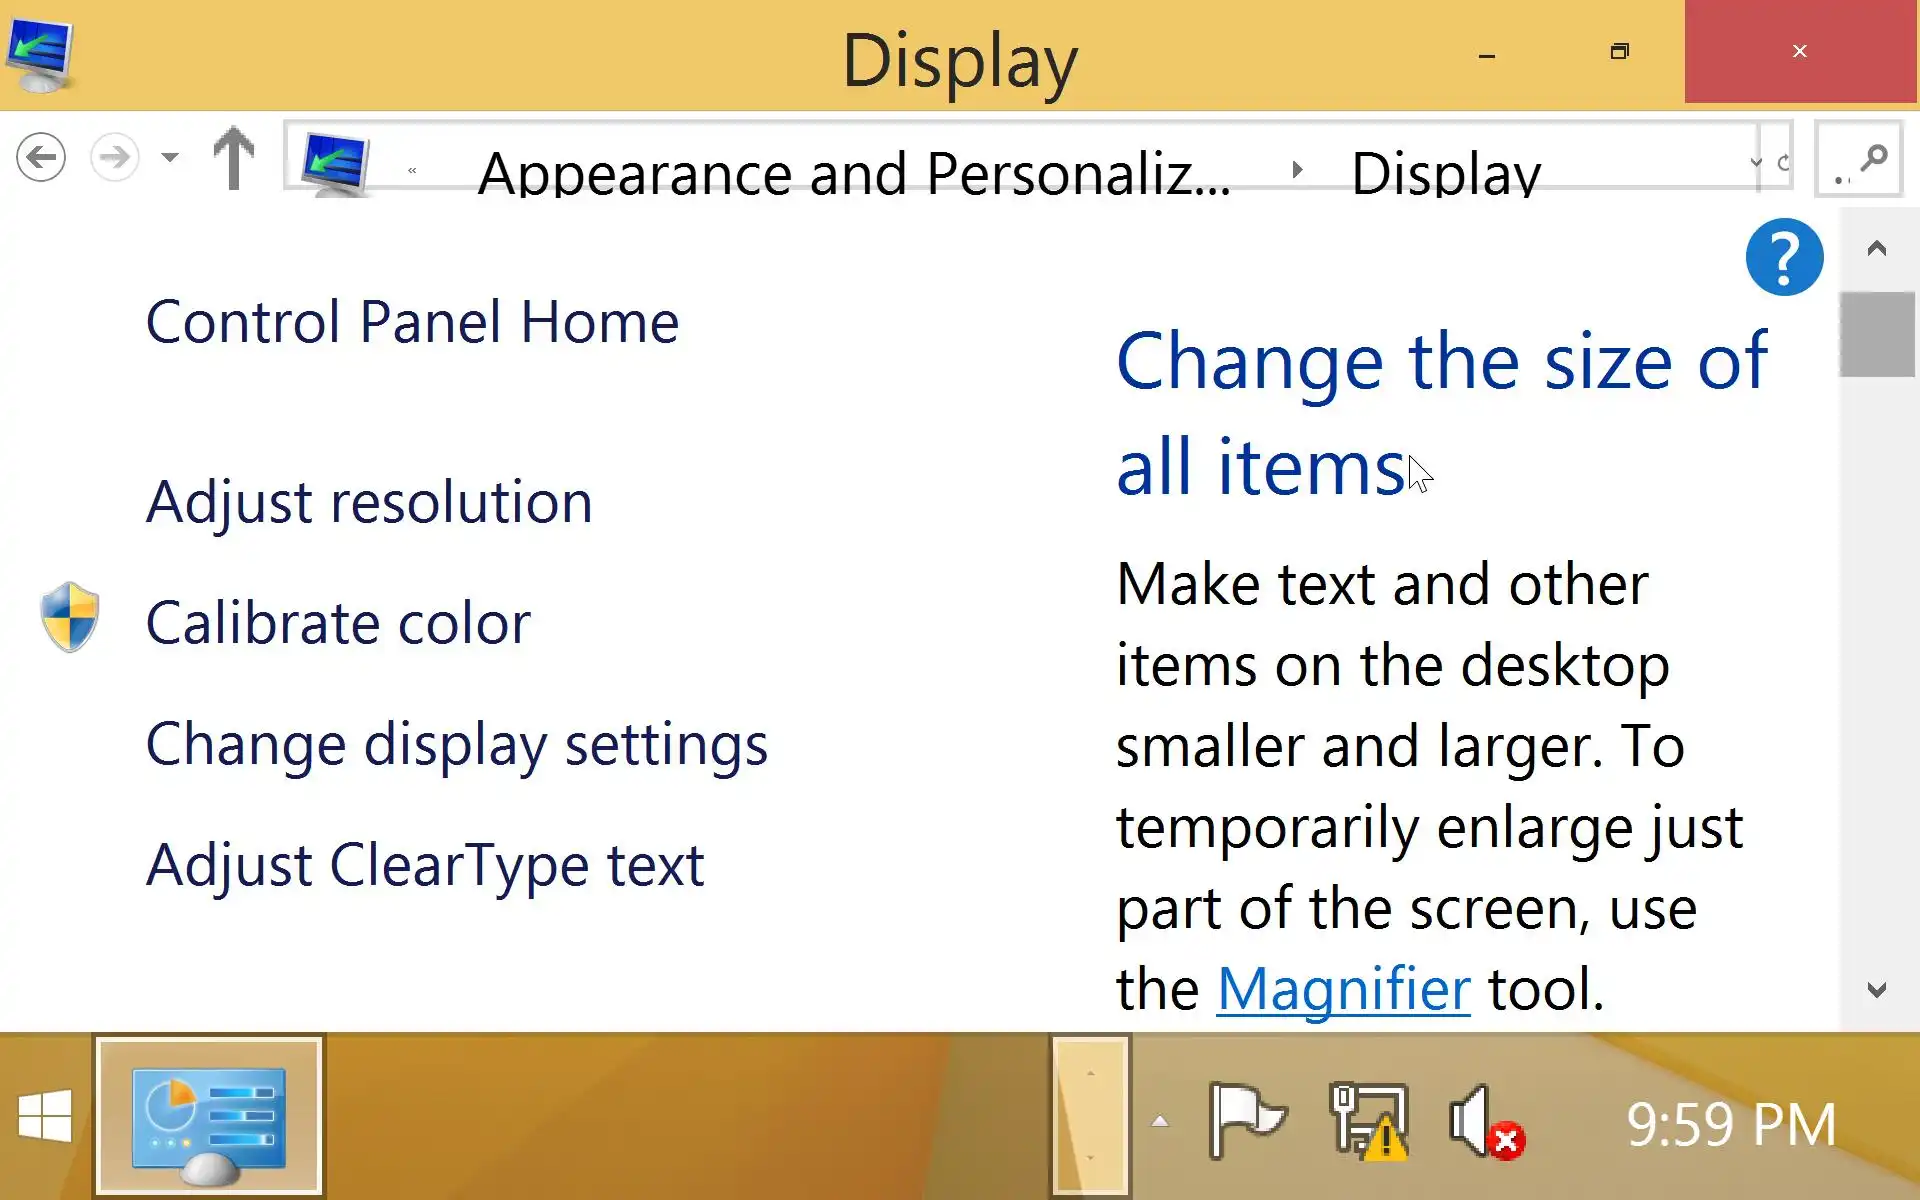Open the Magnifier tool link
The width and height of the screenshot is (1920, 1200).
[x=1343, y=989]
